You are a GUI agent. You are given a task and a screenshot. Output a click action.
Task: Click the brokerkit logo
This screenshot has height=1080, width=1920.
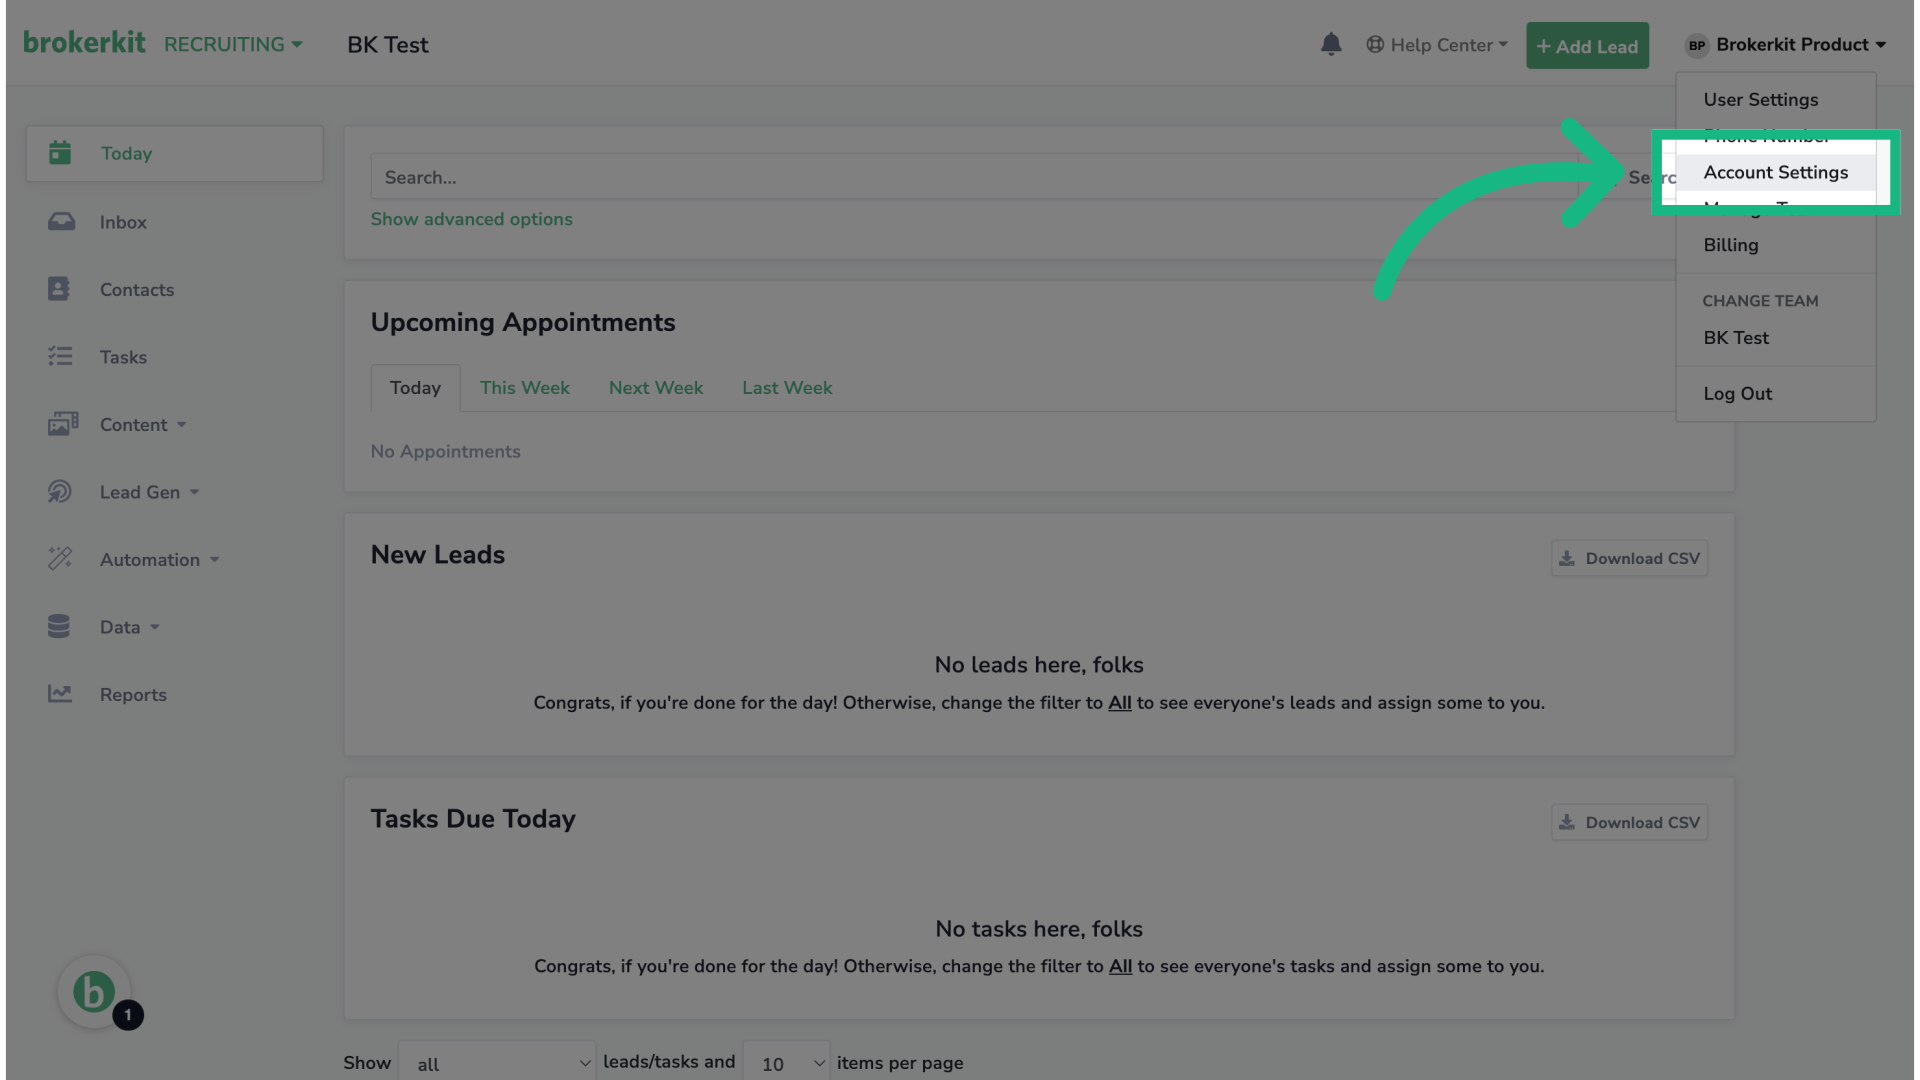[x=84, y=43]
